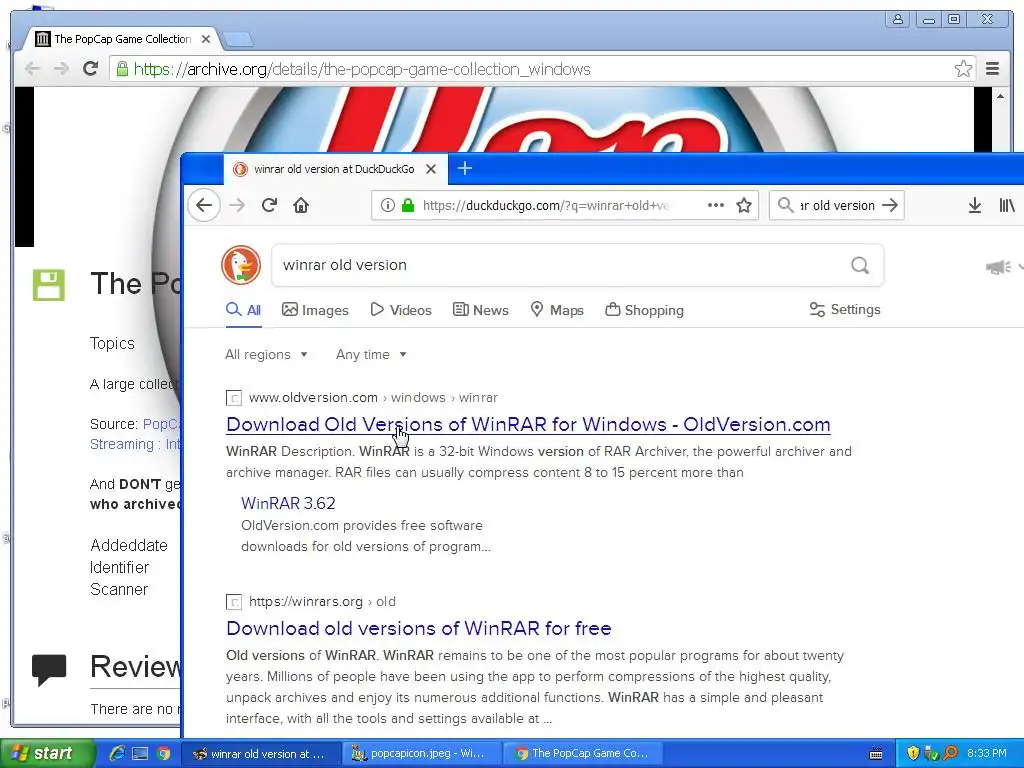Reload the archive.org page in Chrome
1024x768 pixels.
tap(91, 69)
